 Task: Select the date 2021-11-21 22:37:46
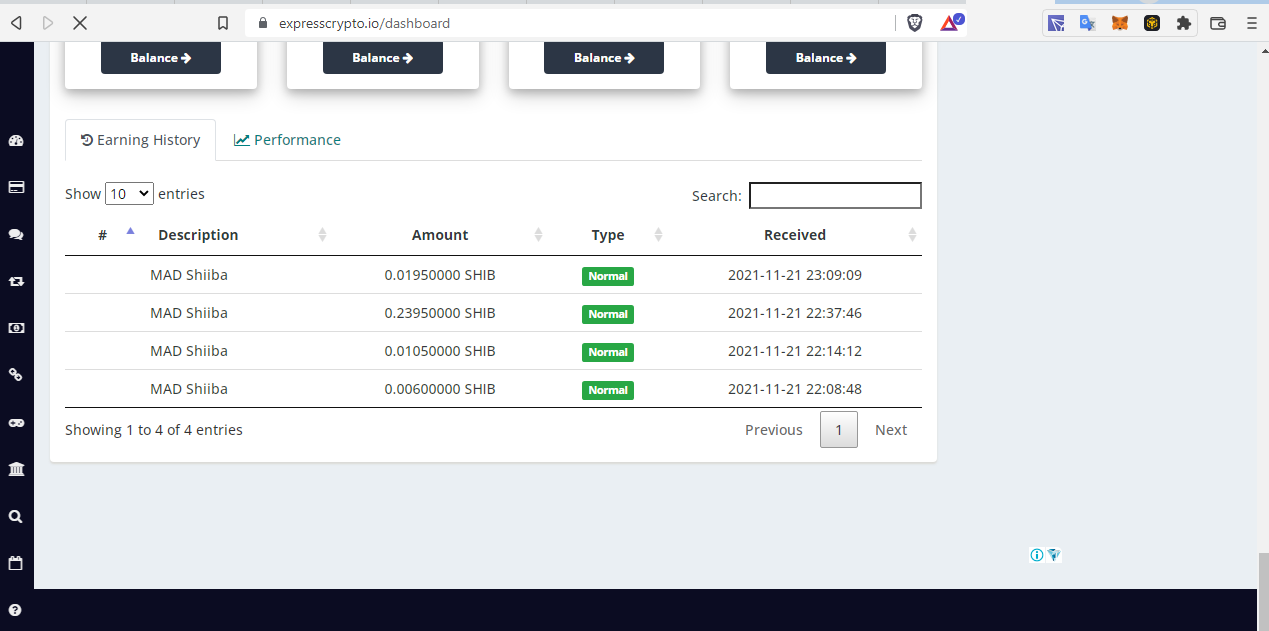[x=795, y=313]
